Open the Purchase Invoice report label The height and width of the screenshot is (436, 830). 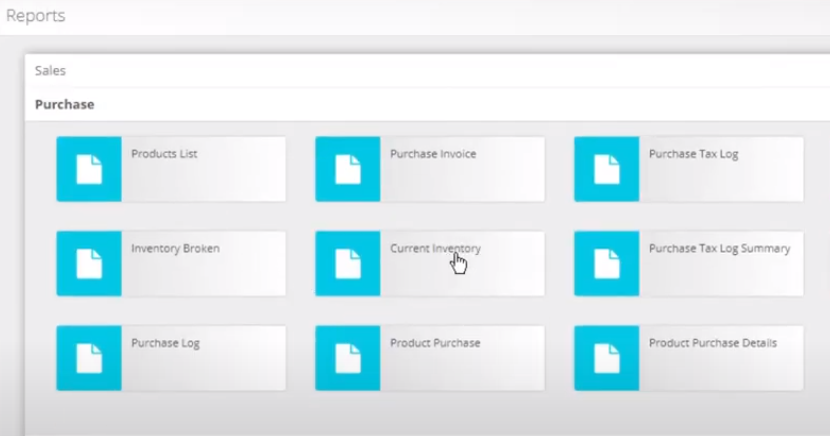pyautogui.click(x=433, y=154)
